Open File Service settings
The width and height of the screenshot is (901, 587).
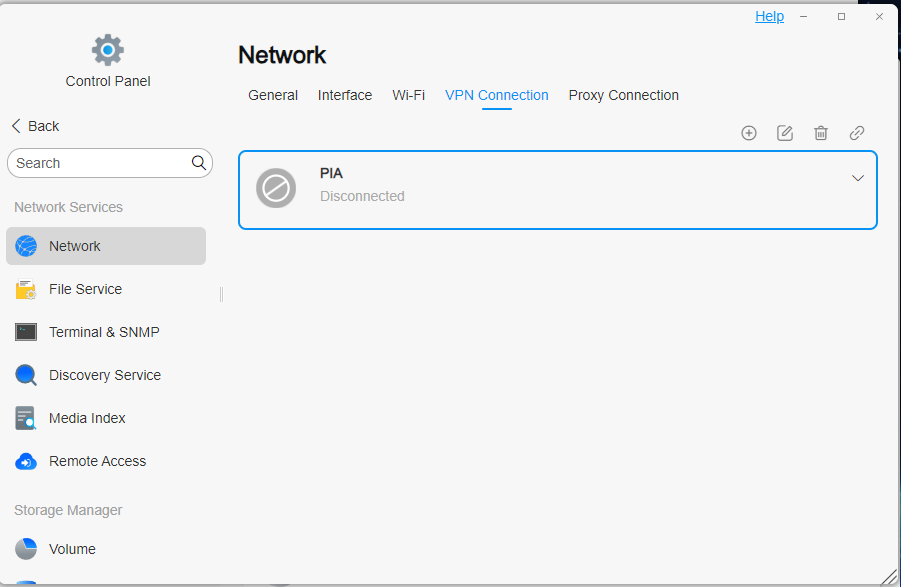pyautogui.click(x=106, y=289)
